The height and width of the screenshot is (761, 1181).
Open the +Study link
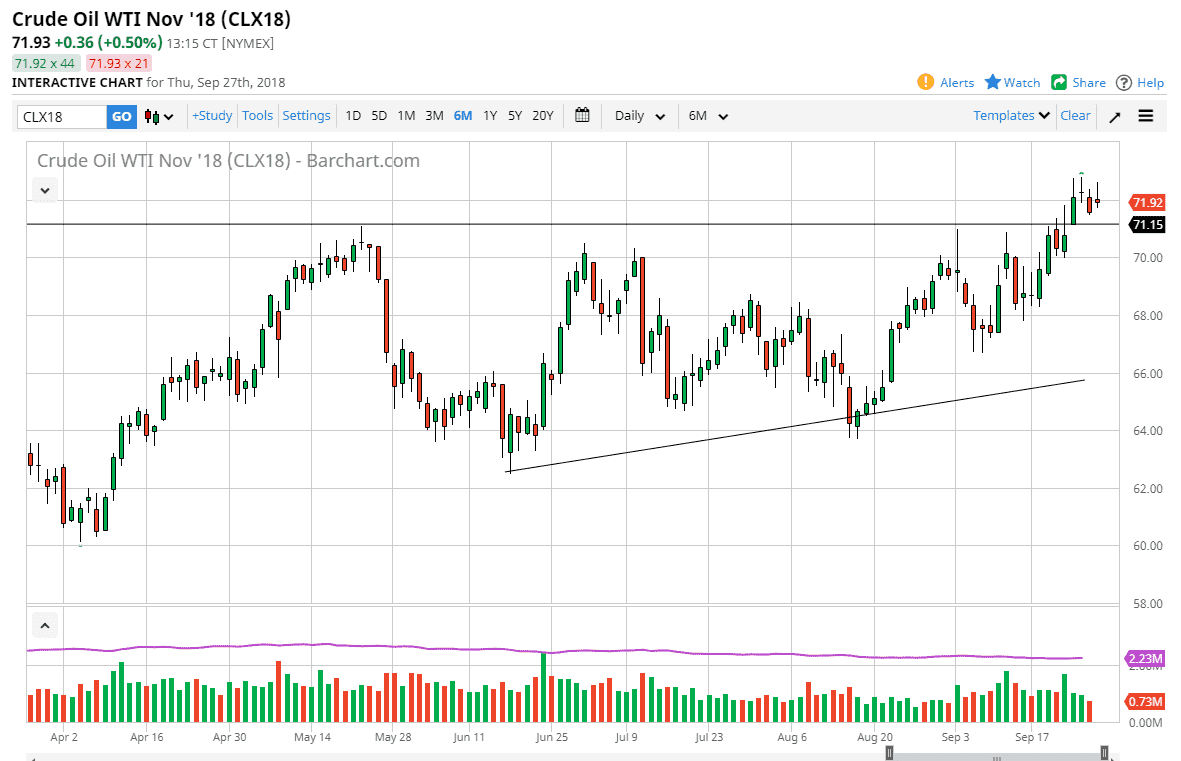[x=211, y=116]
